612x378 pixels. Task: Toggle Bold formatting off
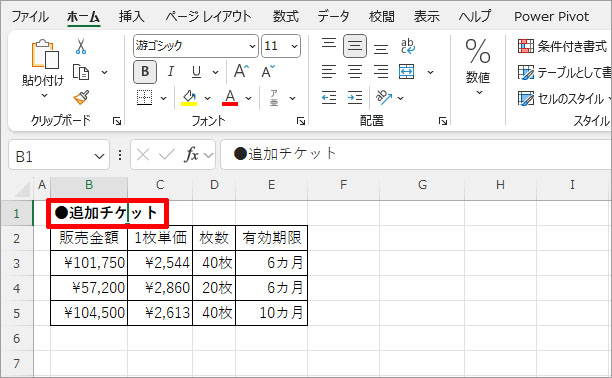(145, 72)
